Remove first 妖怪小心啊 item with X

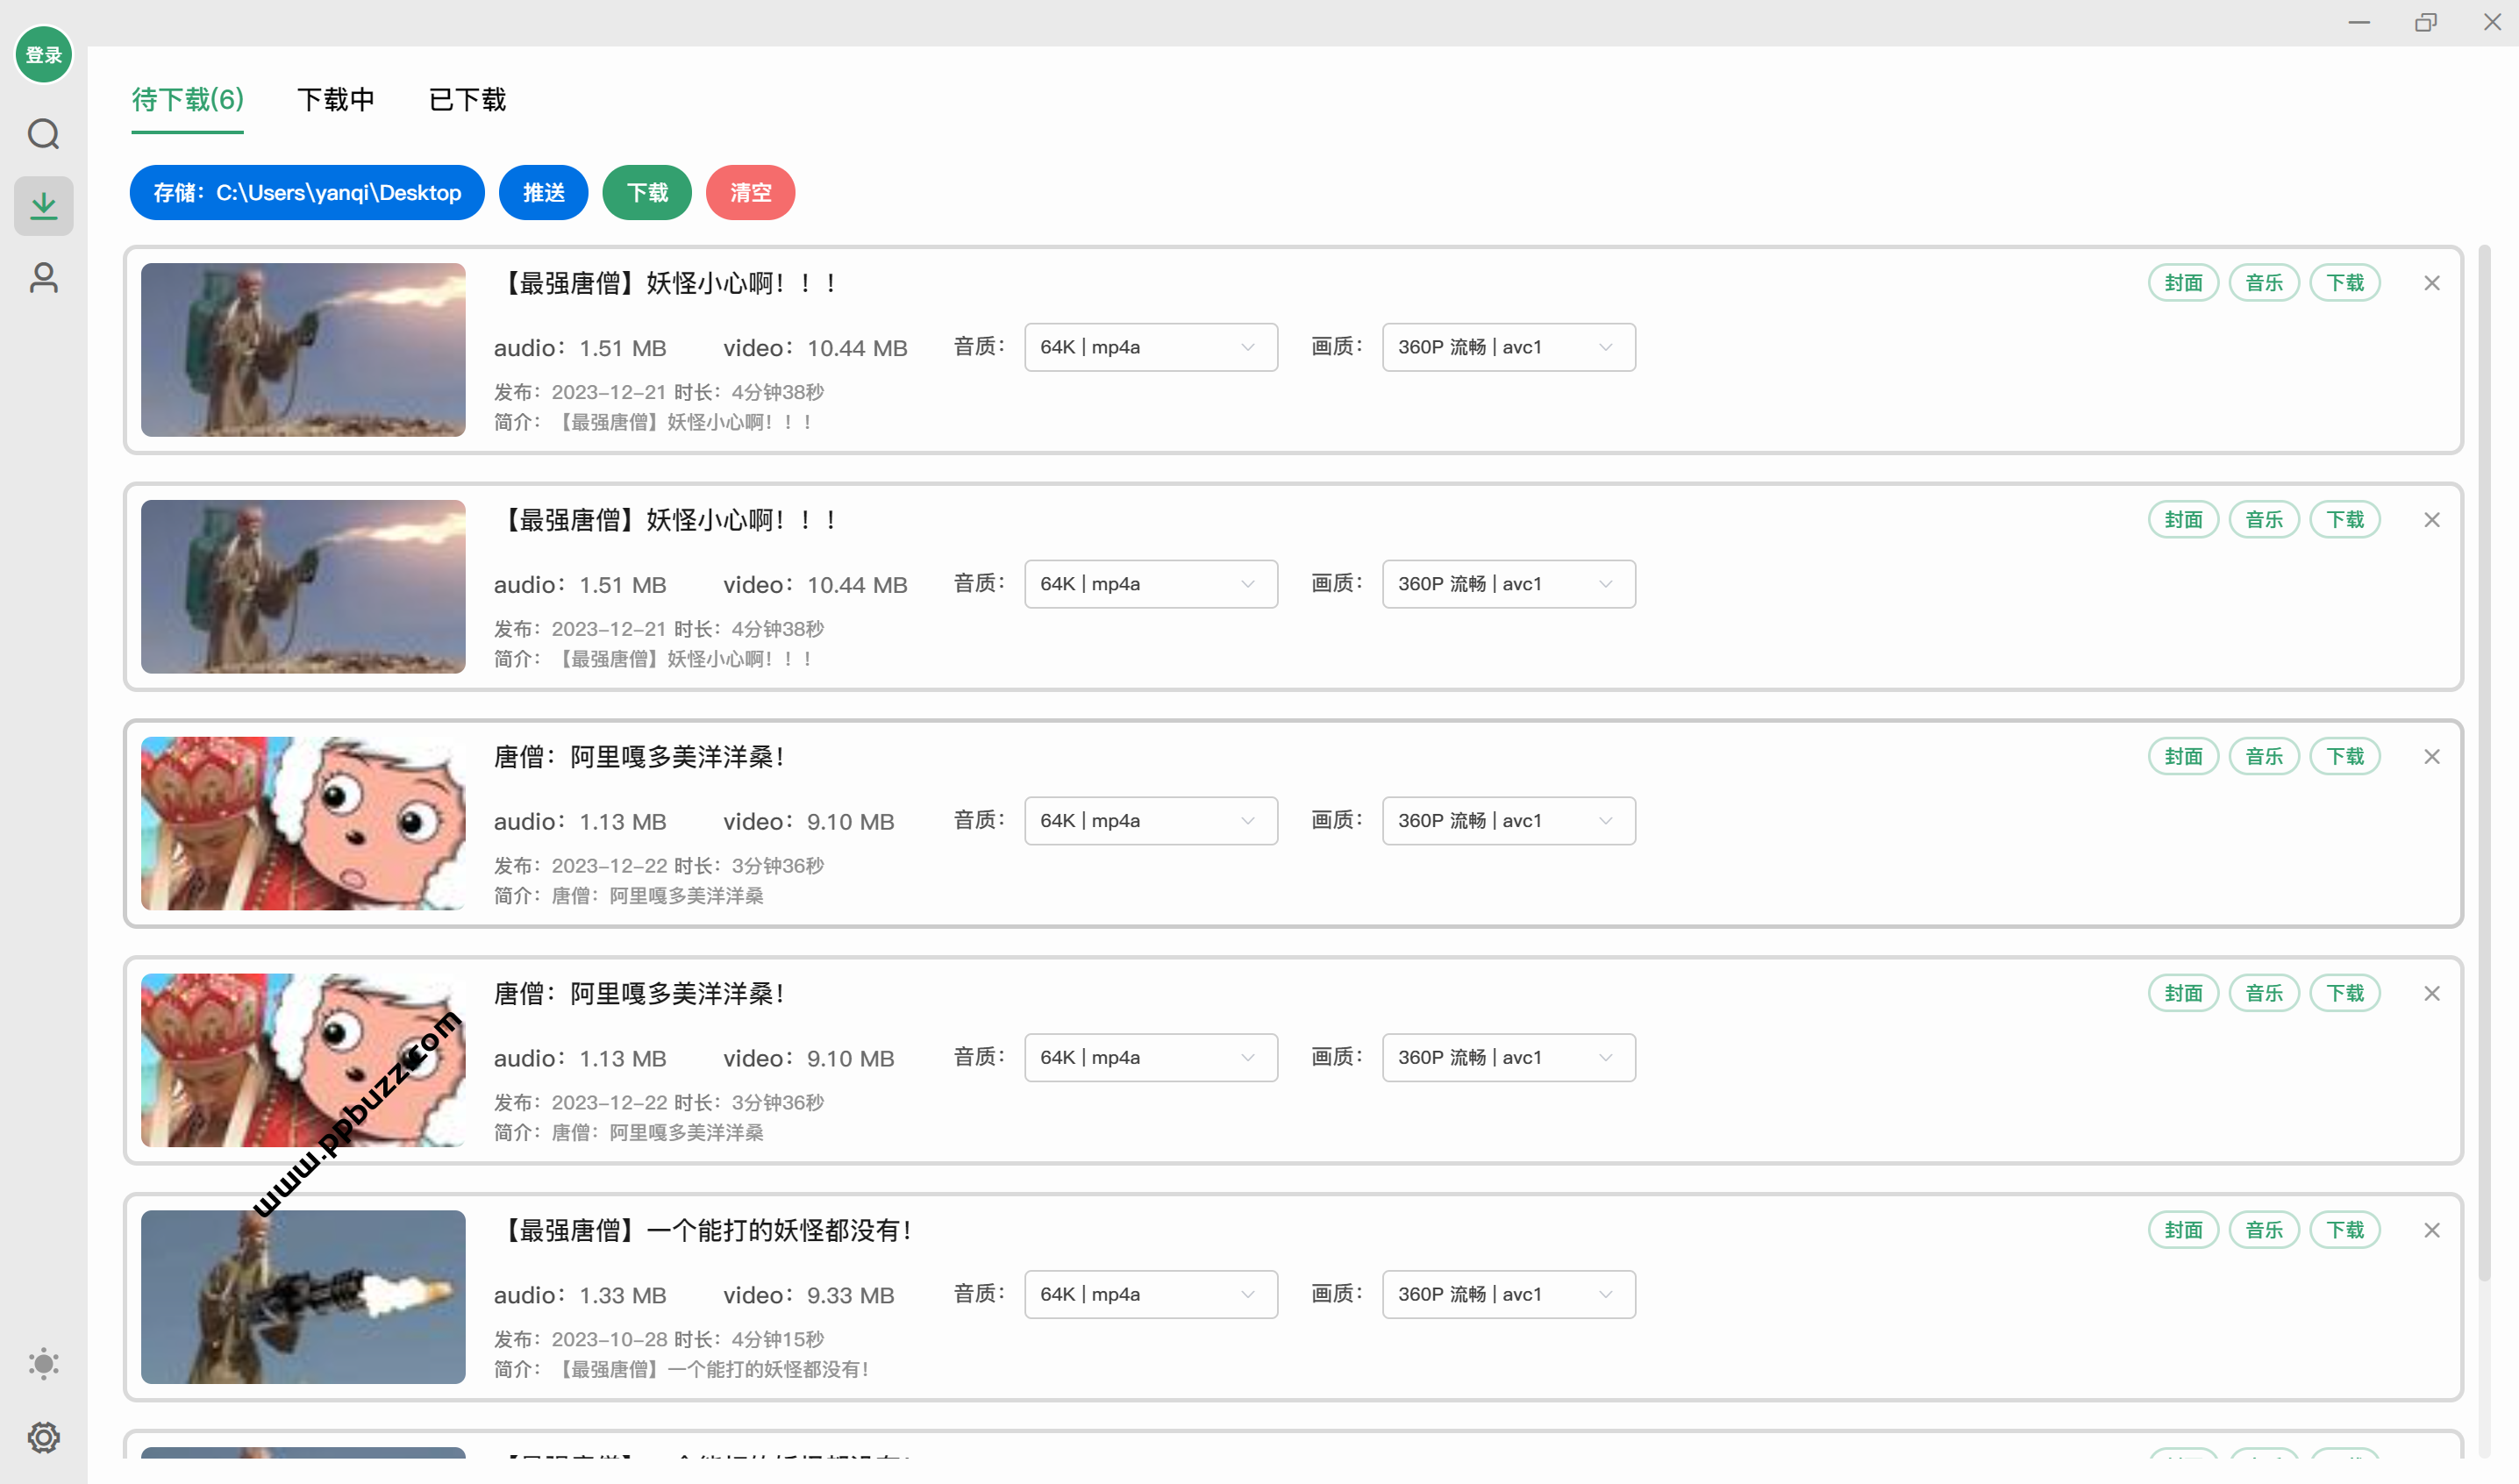tap(2432, 283)
